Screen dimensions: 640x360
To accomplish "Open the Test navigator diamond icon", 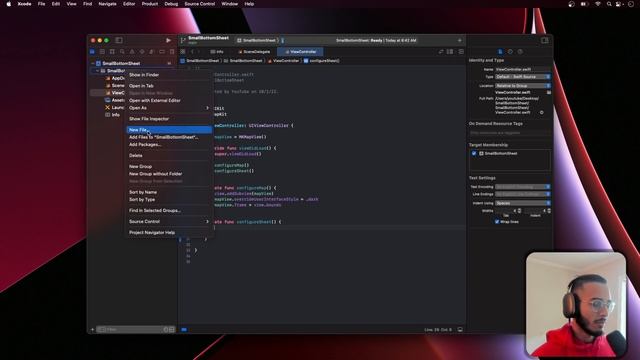I will click(x=142, y=52).
